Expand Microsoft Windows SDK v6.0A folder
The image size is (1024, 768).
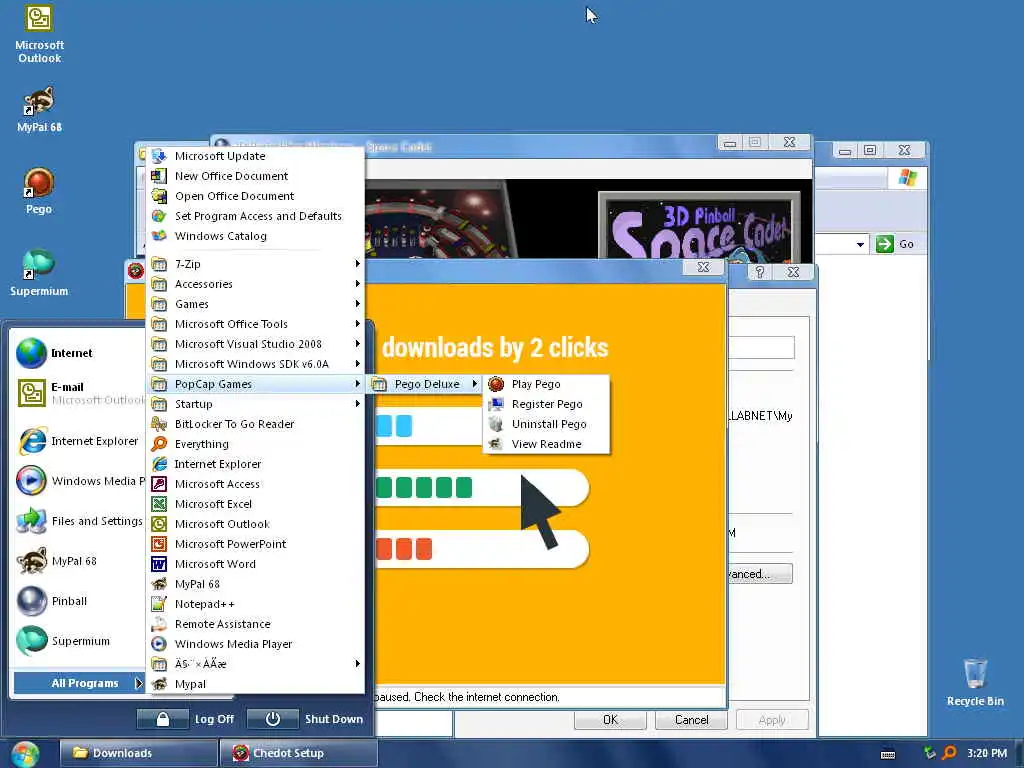click(x=255, y=364)
